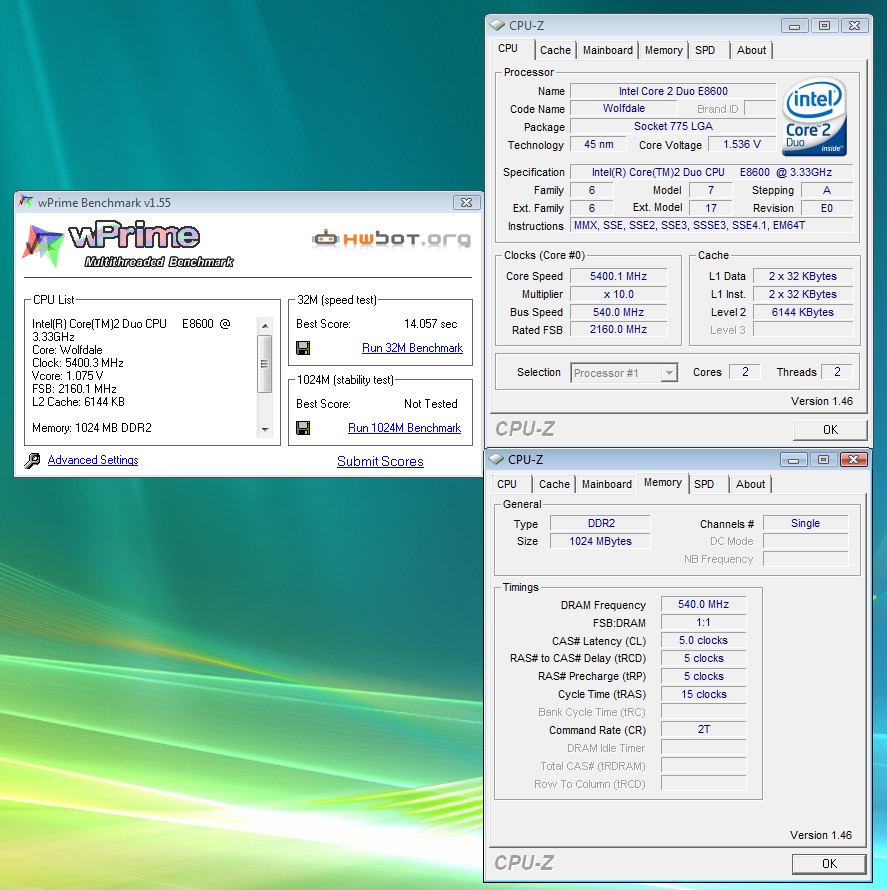The image size is (887, 890).
Task: Click the Rated FSB 2160.0 MHz value
Action: (x=619, y=329)
